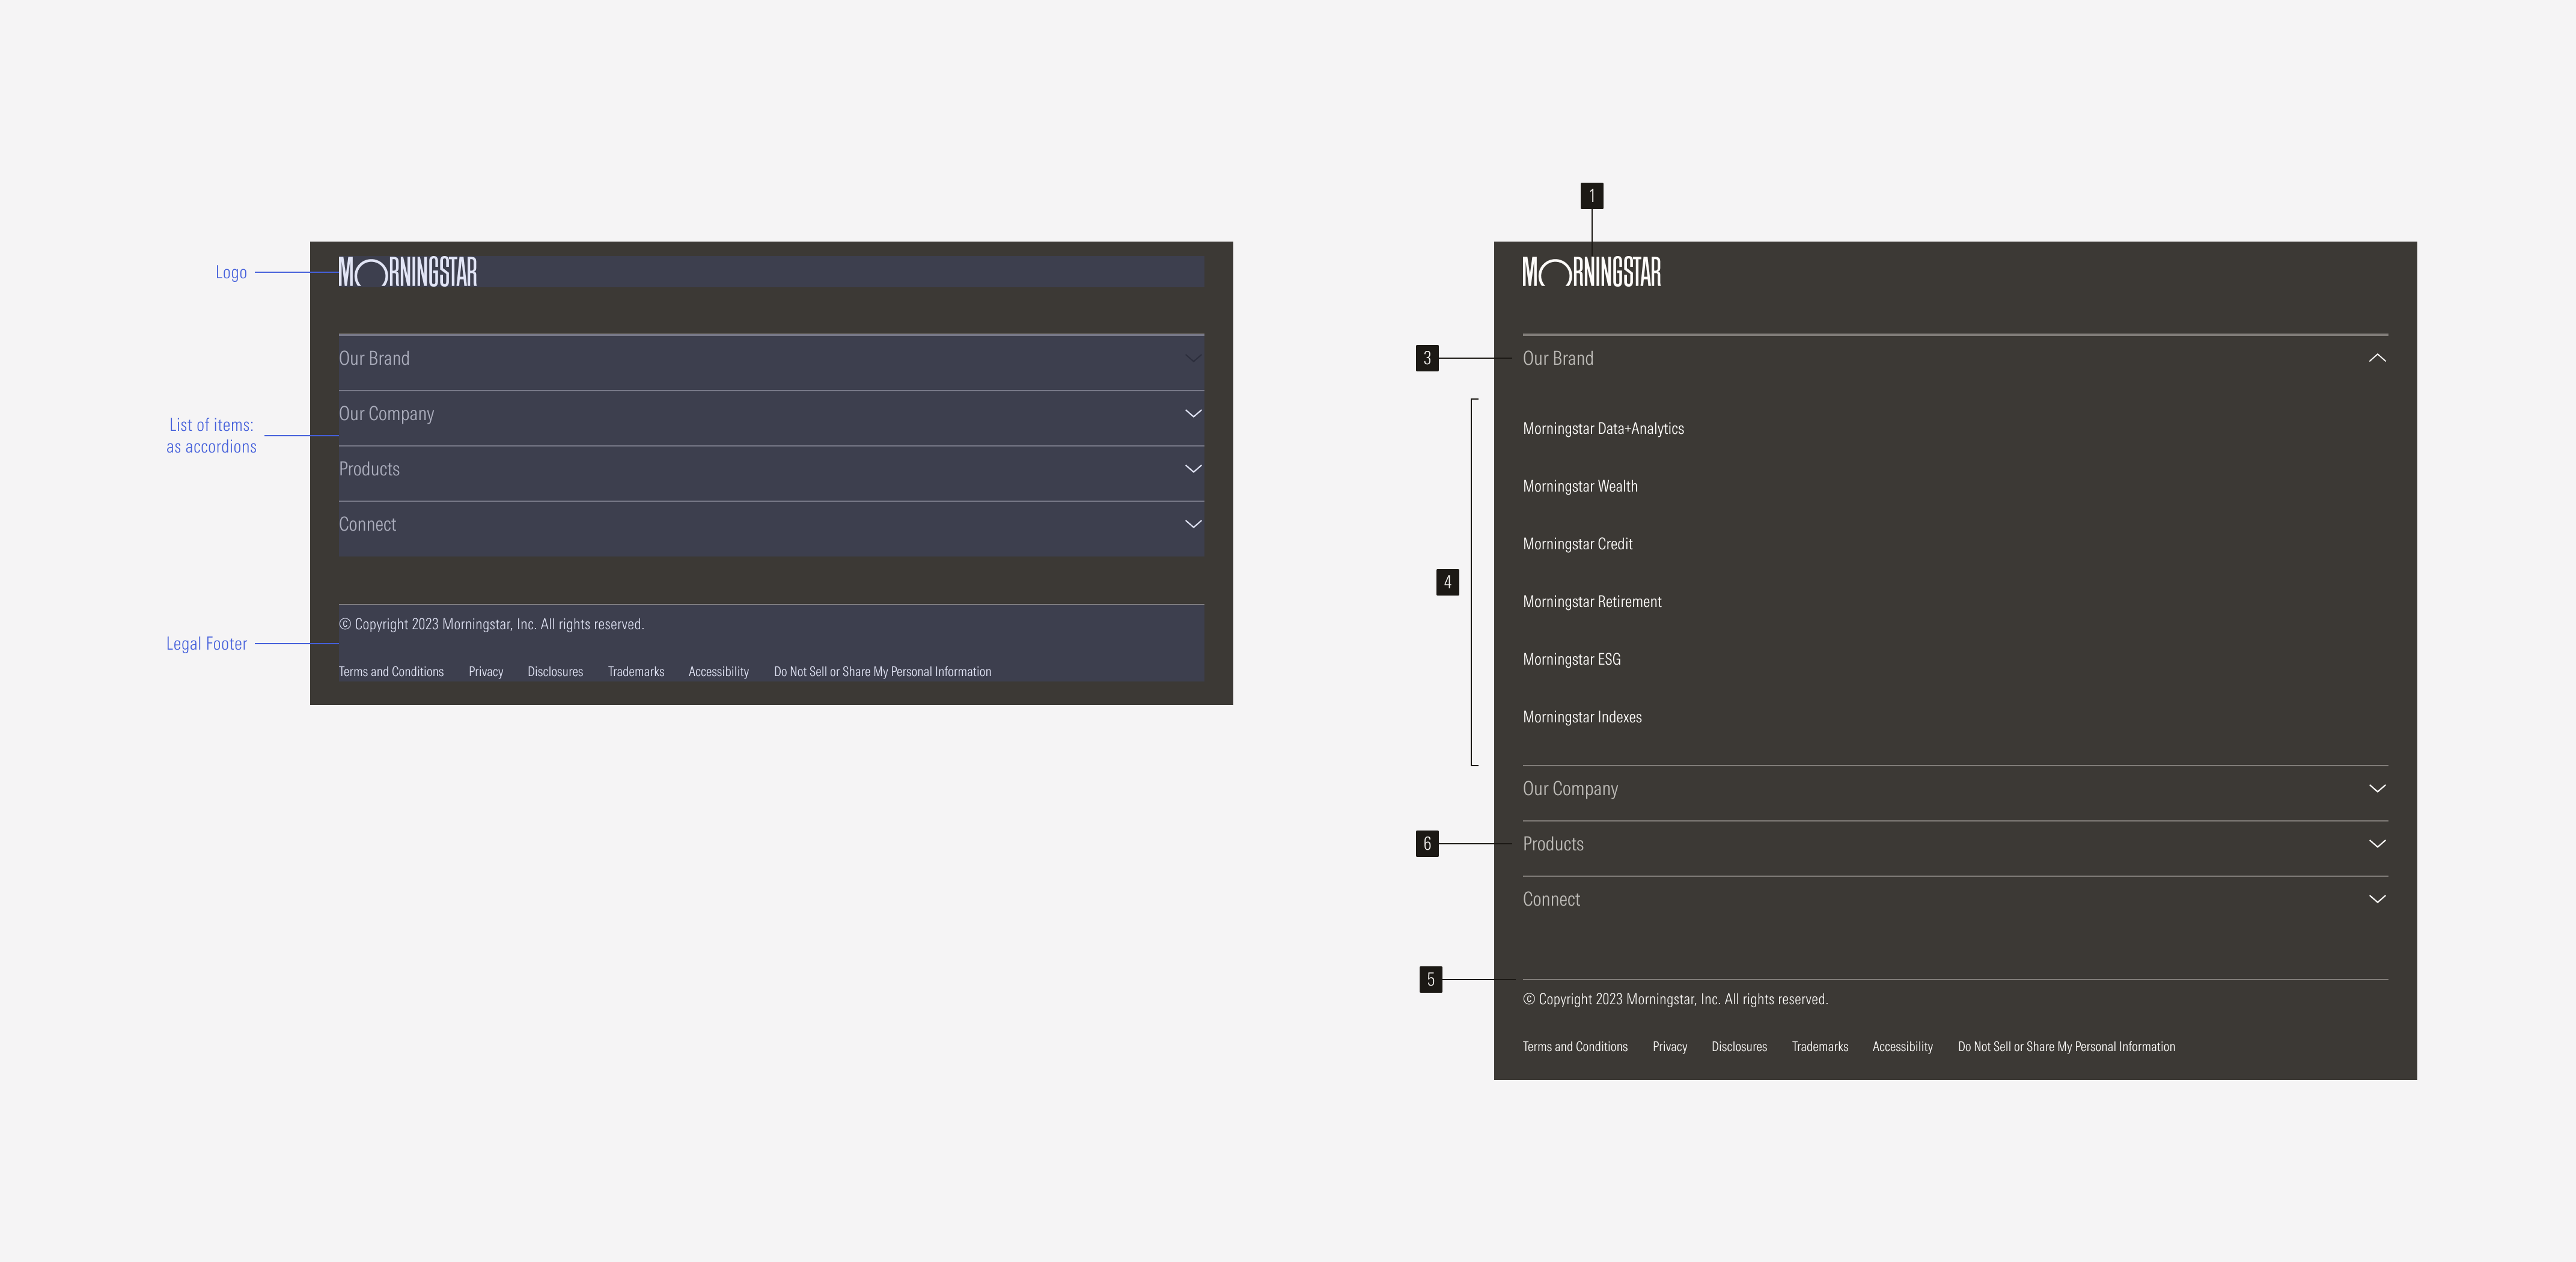This screenshot has height=1262, width=2576.
Task: Click 'List of items: as accordions' label
Action: pos(211,436)
